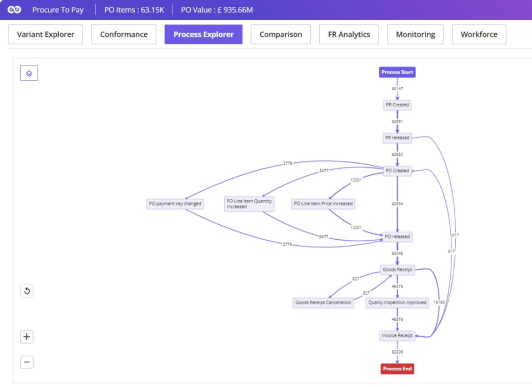Click the Goods Receipt node
Image resolution: width=532 pixels, height=387 pixels.
397,270
